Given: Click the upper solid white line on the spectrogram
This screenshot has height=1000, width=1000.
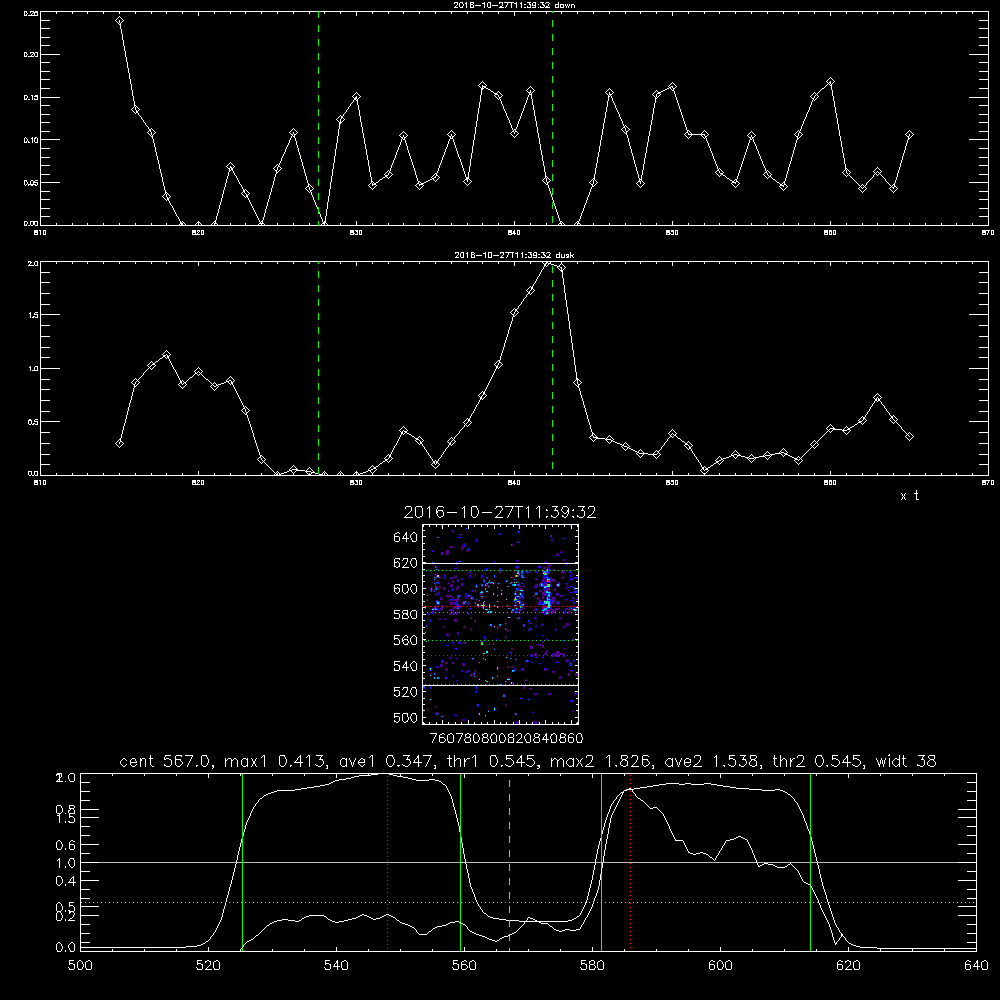Looking at the screenshot, I should [x=501, y=563].
